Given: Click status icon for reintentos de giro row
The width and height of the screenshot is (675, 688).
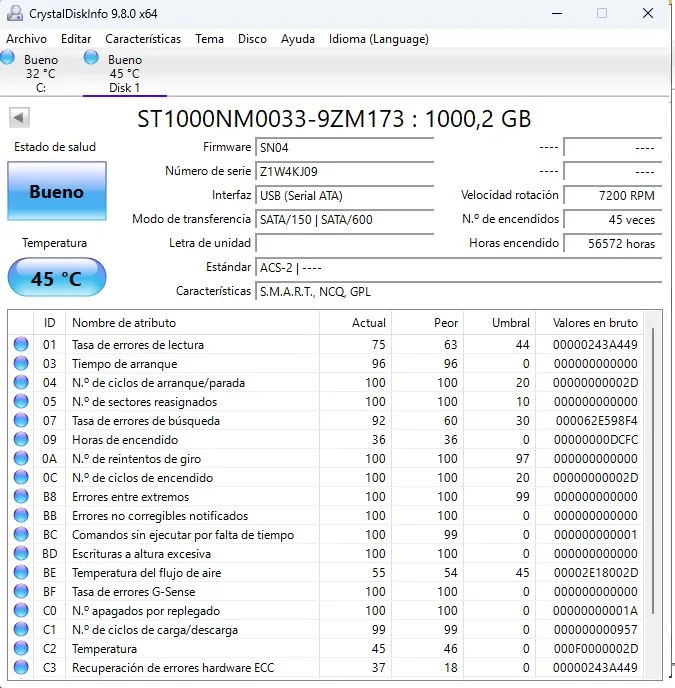Looking at the screenshot, I should (x=21, y=459).
